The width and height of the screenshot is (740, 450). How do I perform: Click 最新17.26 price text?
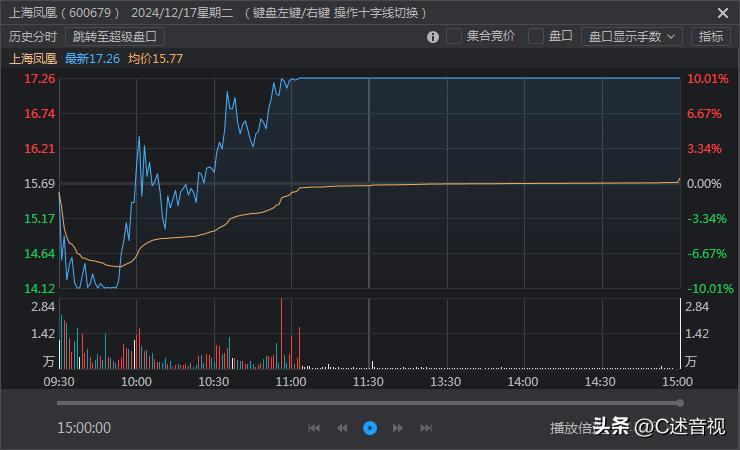[92, 58]
